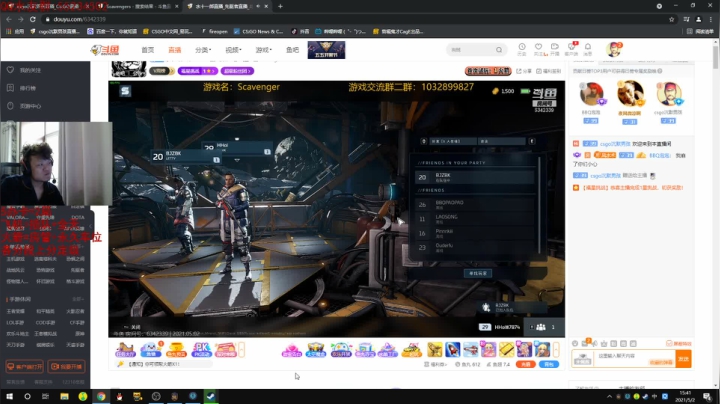Open the 福利 dropdown below player
Image resolution: width=720 pixels, height=404 pixels.
(435, 364)
